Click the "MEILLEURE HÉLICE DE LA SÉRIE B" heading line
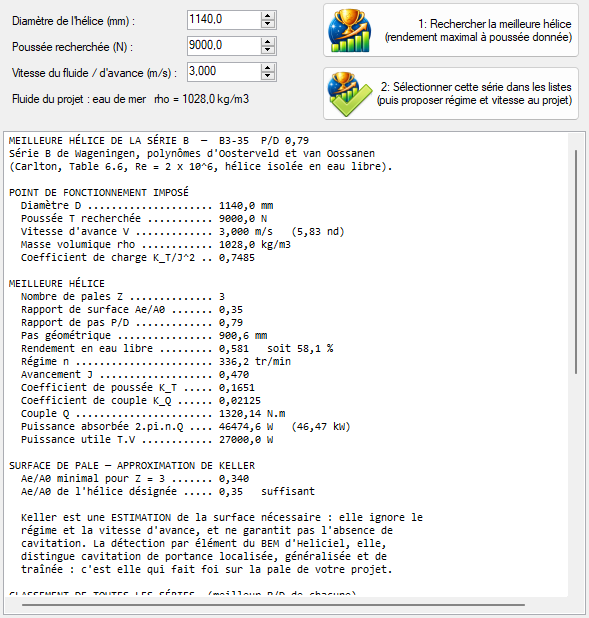This screenshot has width=589, height=618. click(x=159, y=141)
